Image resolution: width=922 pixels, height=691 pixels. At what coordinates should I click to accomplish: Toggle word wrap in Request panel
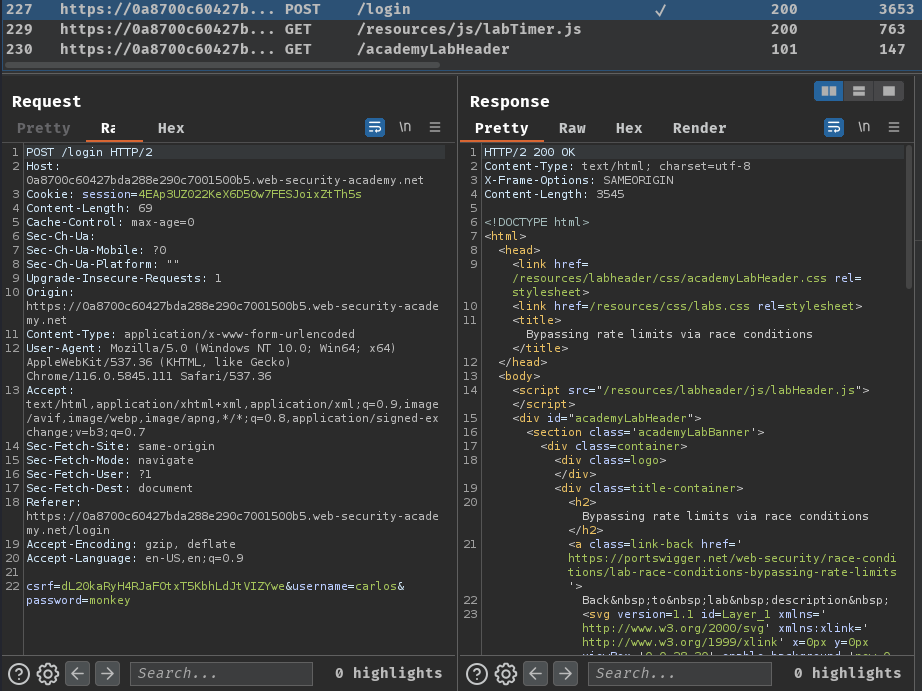[375, 127]
